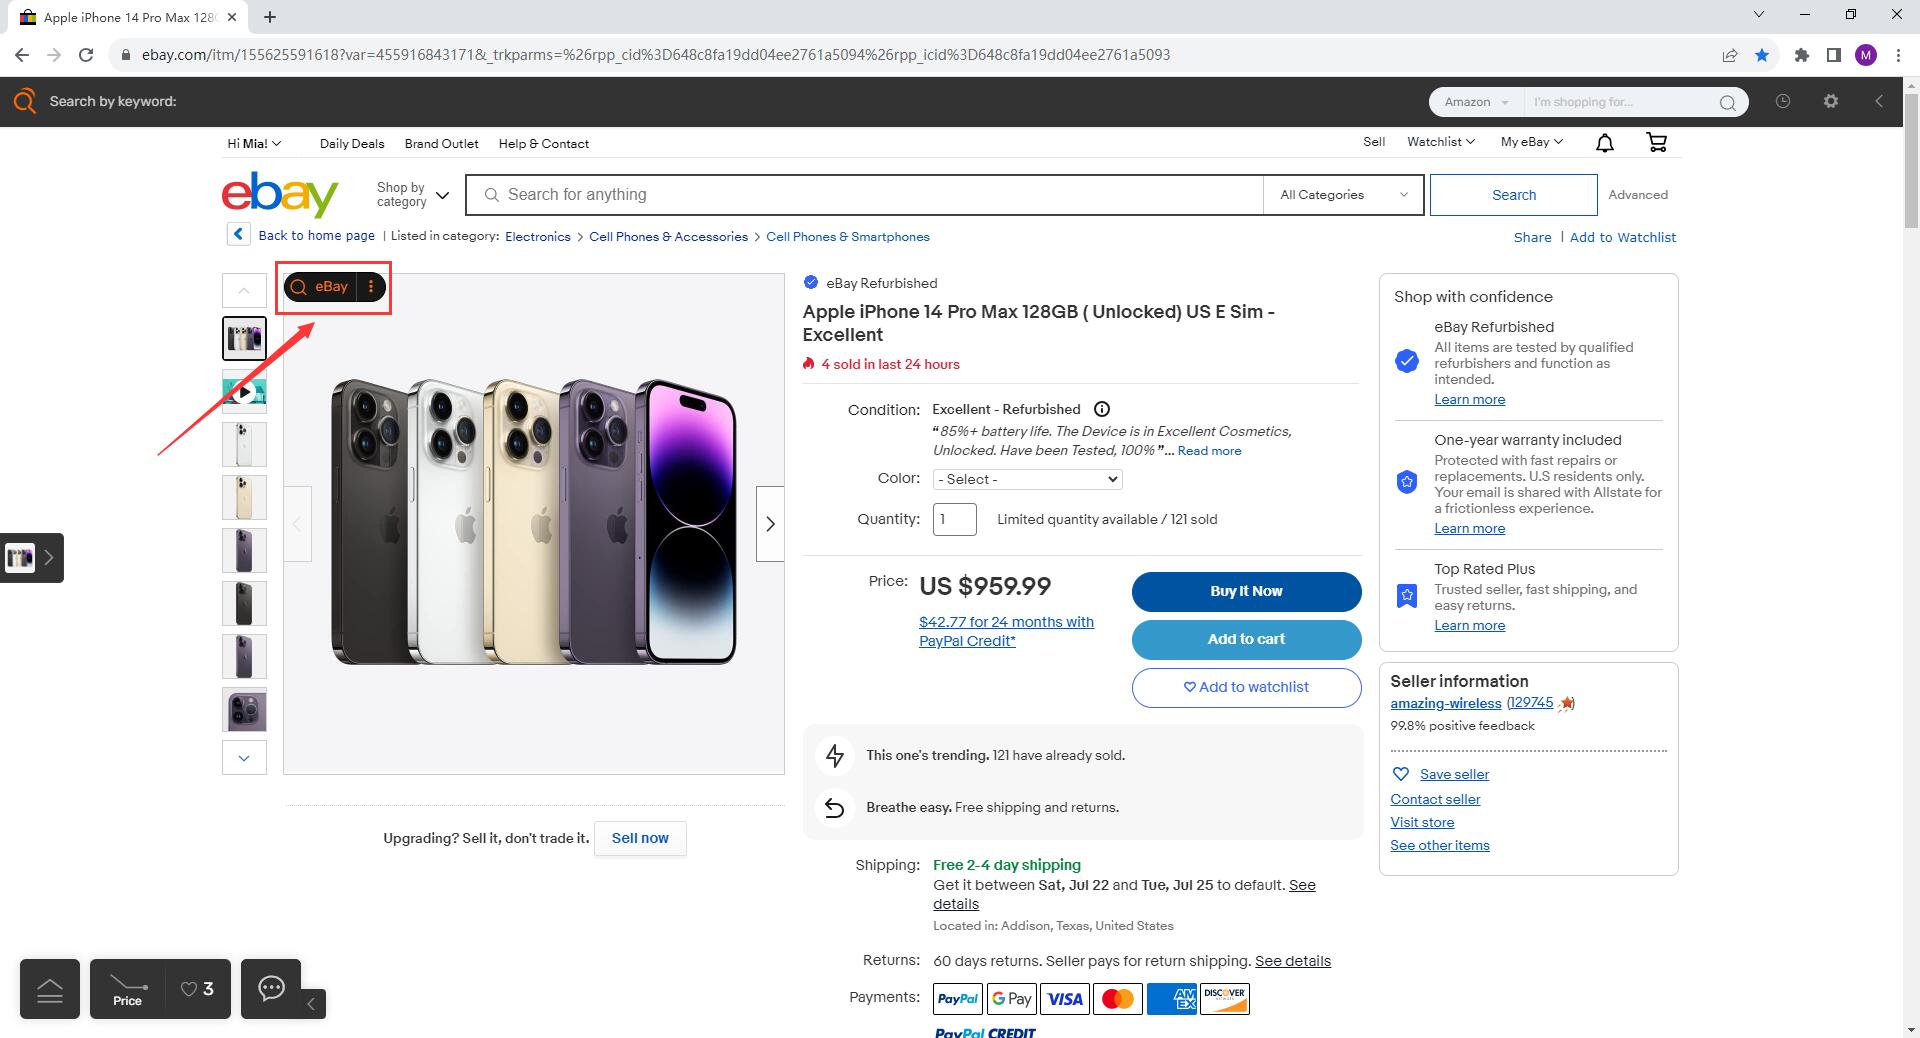Open the Chrome profile avatar
1920x1038 pixels.
(1866, 55)
